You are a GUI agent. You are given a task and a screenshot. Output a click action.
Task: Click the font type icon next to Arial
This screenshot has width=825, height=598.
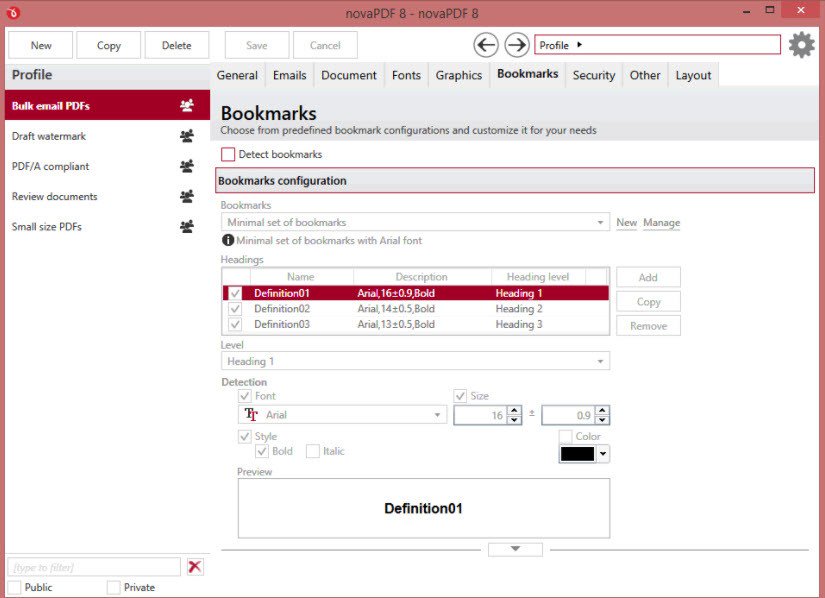click(251, 414)
